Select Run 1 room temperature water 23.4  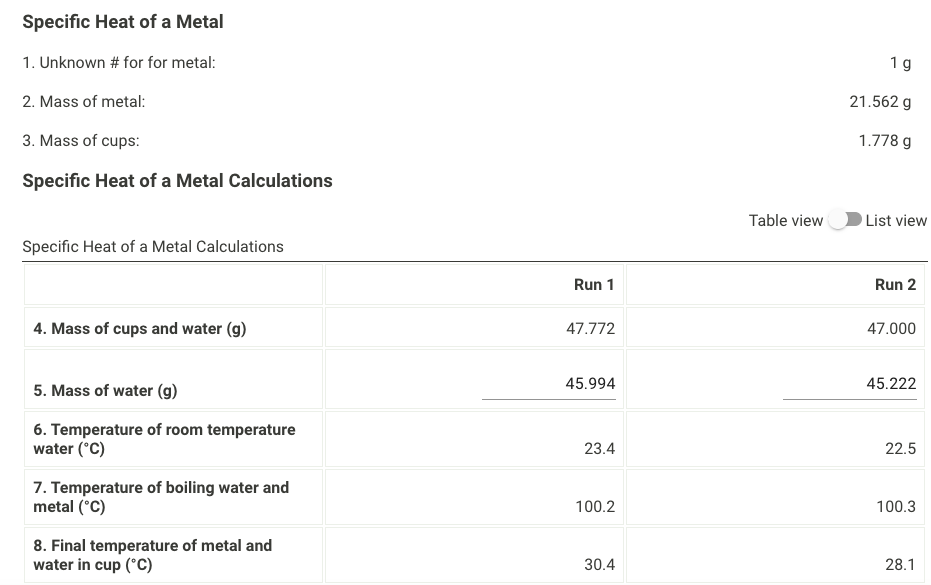tap(599, 448)
